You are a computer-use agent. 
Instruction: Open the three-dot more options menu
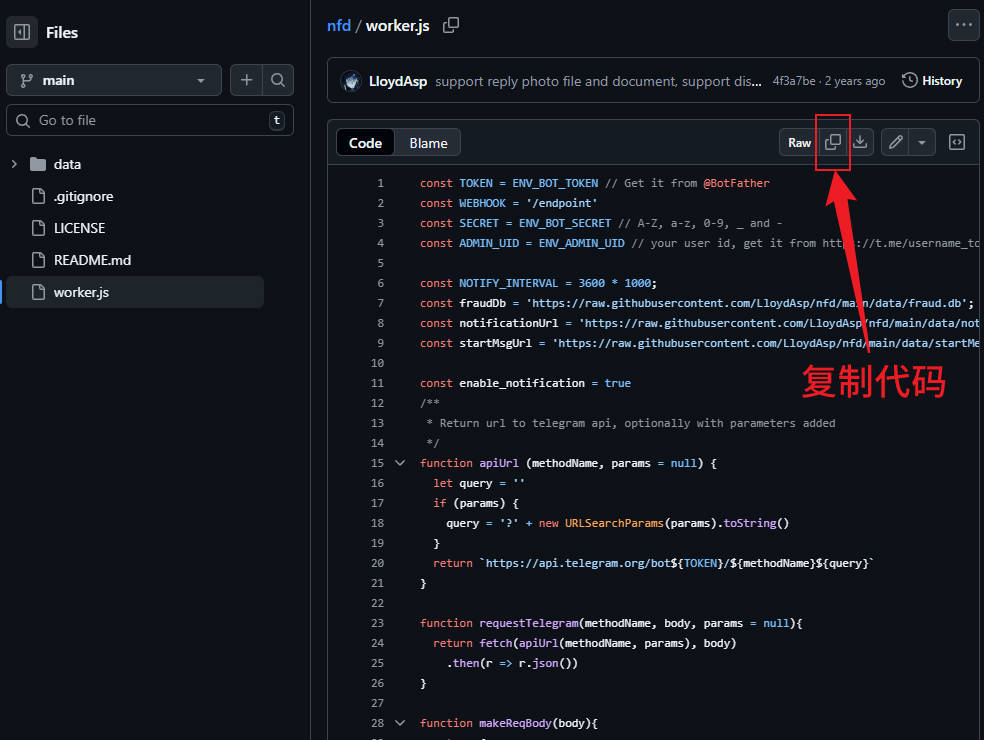[963, 26]
